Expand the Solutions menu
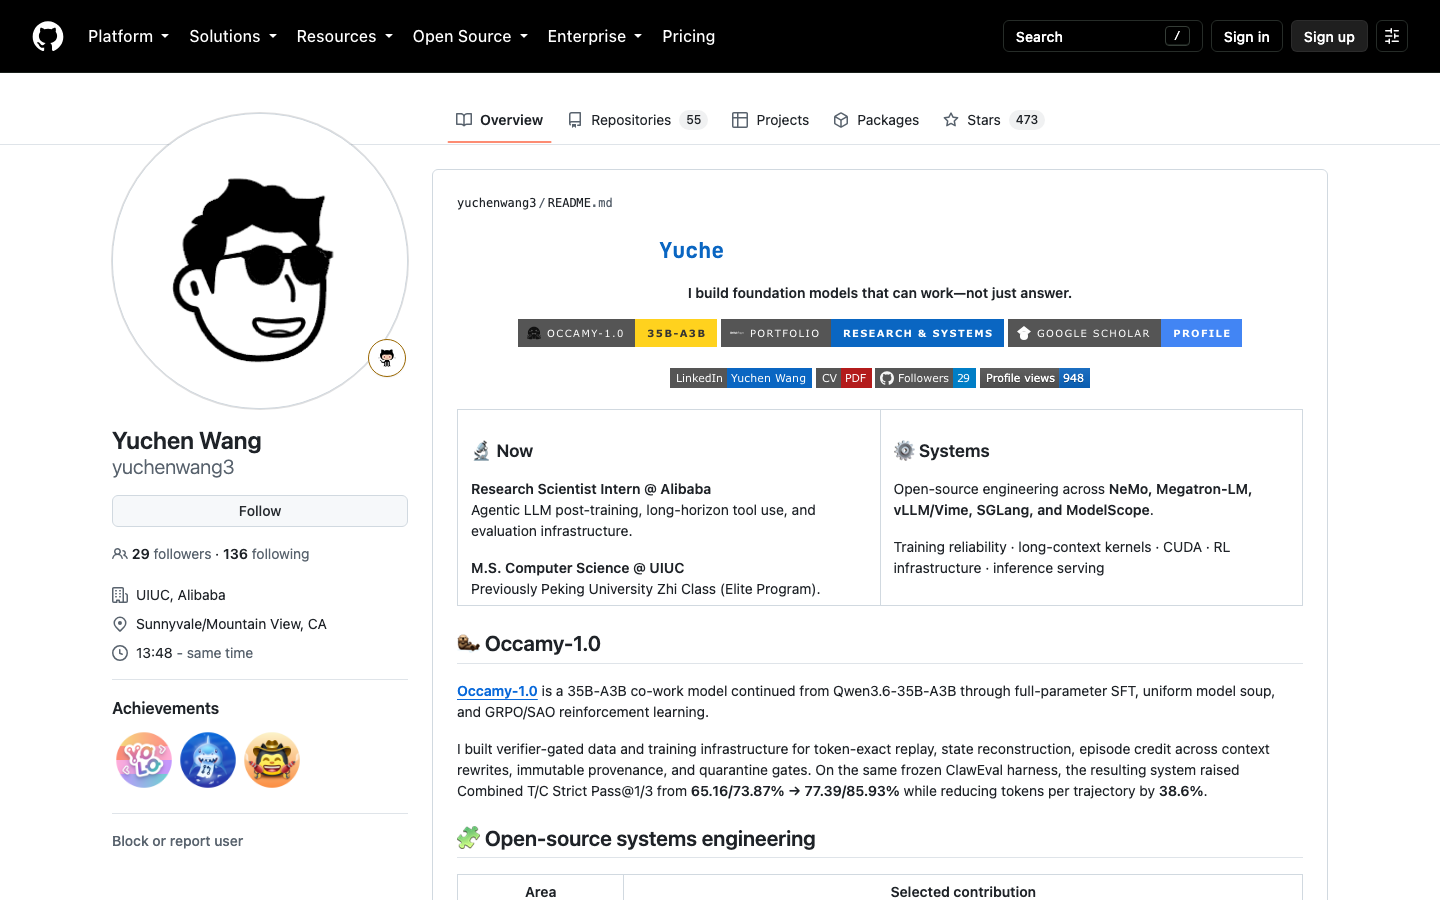The height and width of the screenshot is (900, 1440). (x=233, y=36)
